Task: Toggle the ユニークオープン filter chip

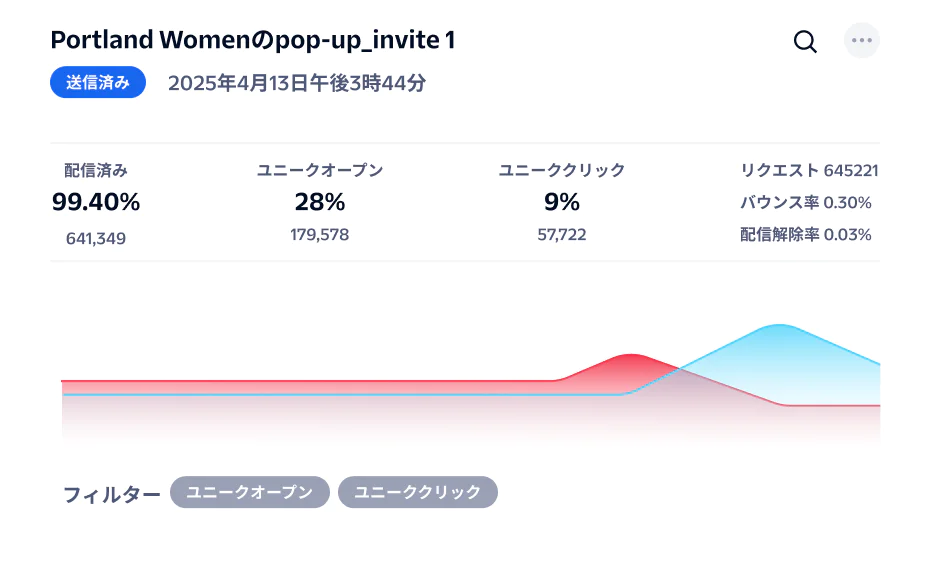Action: [x=249, y=492]
